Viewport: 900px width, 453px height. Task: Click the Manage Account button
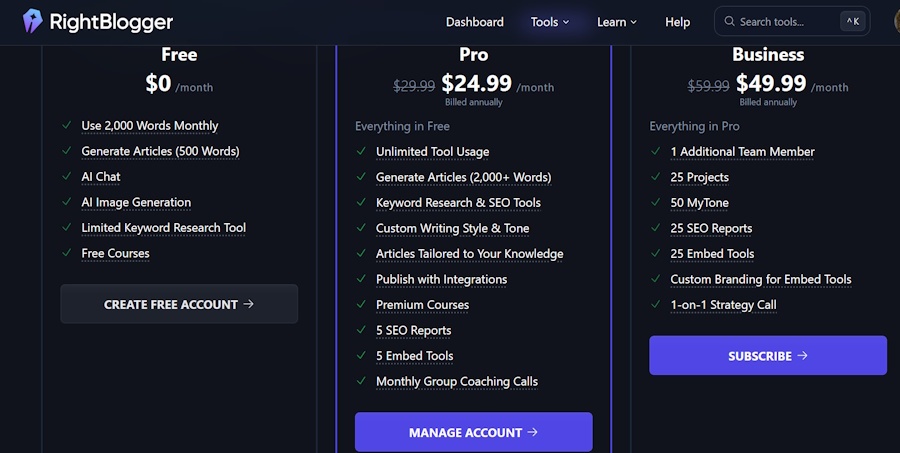click(473, 432)
